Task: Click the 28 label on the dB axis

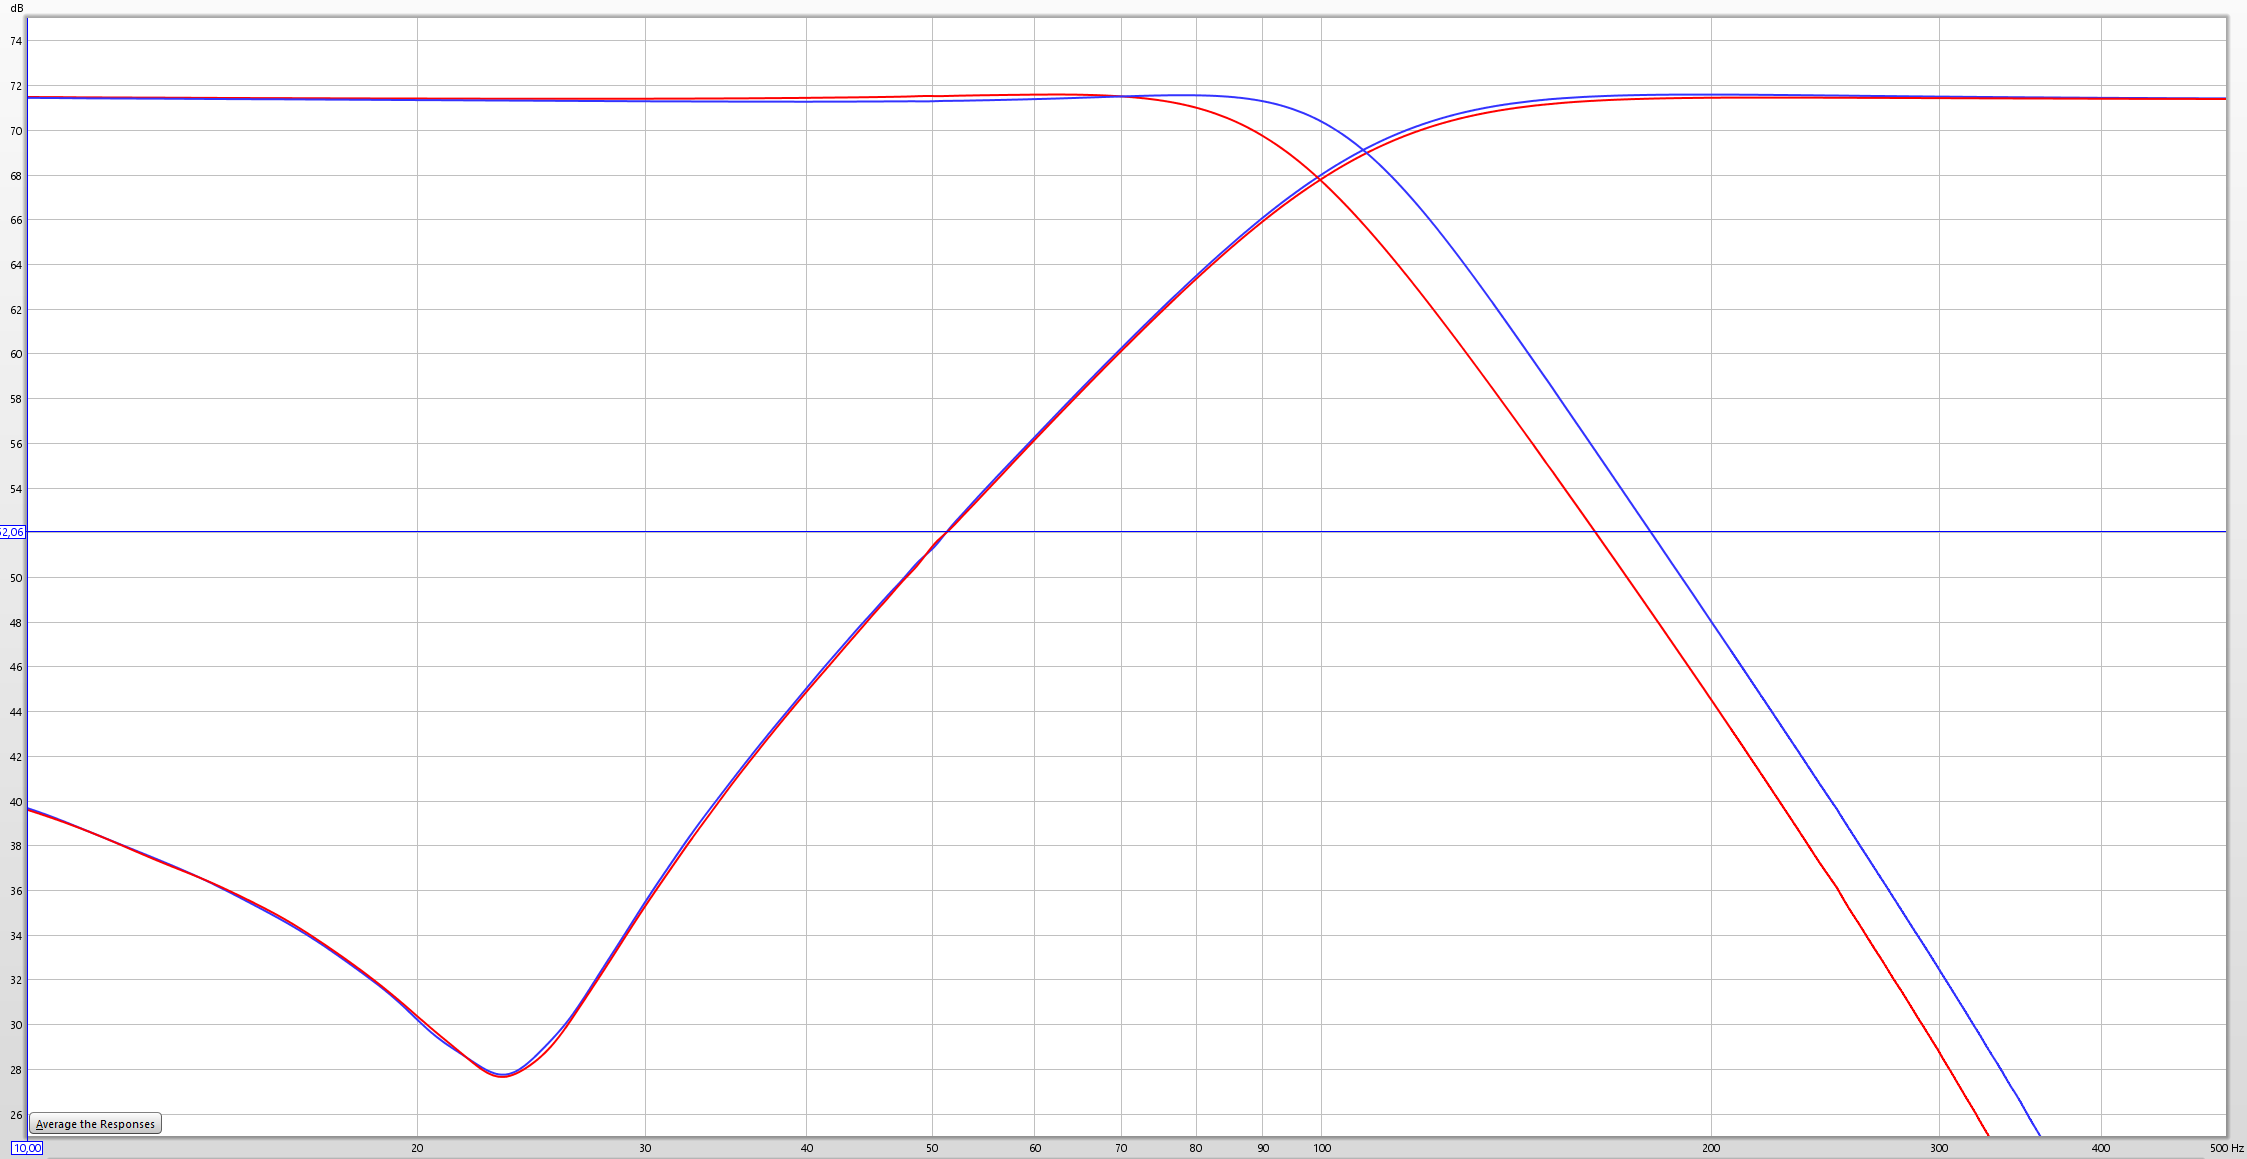Action: tap(16, 1070)
